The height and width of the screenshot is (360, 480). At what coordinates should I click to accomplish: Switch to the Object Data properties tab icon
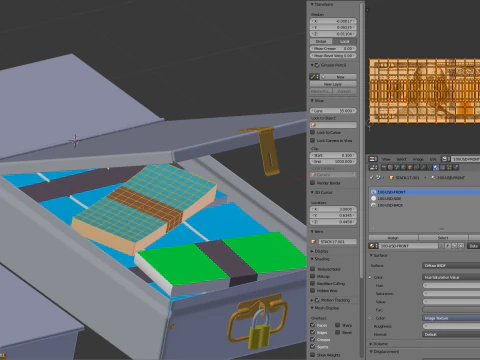pos(429,167)
